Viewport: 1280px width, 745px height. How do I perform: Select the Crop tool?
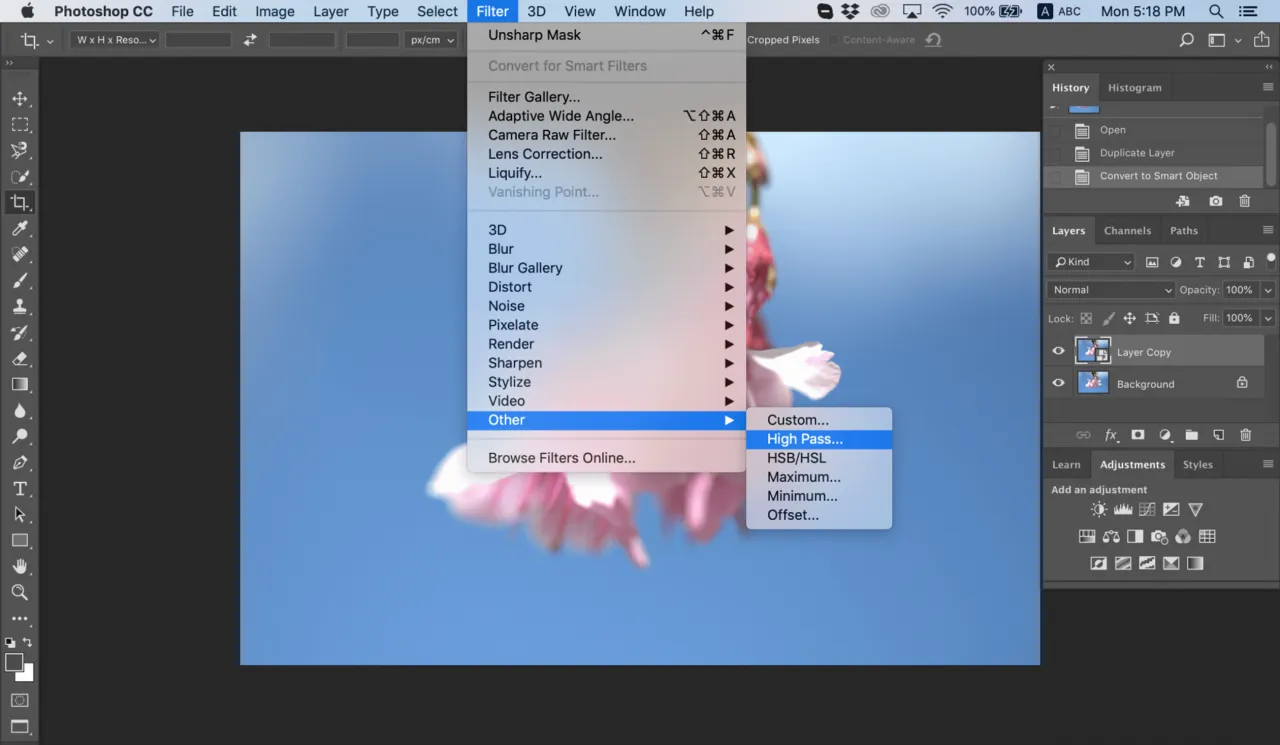coord(21,203)
